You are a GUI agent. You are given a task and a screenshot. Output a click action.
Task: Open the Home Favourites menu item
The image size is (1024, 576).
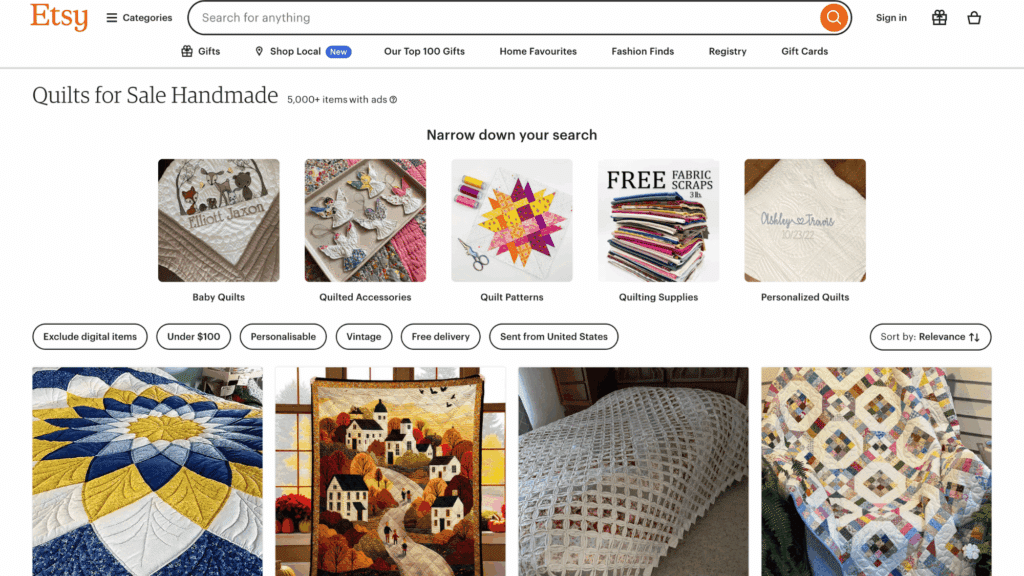[x=537, y=51]
